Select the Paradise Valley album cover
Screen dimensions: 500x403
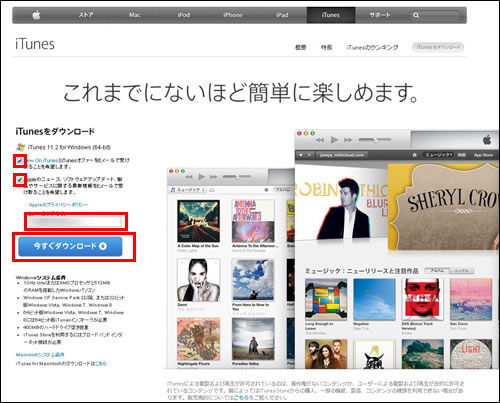click(x=253, y=339)
